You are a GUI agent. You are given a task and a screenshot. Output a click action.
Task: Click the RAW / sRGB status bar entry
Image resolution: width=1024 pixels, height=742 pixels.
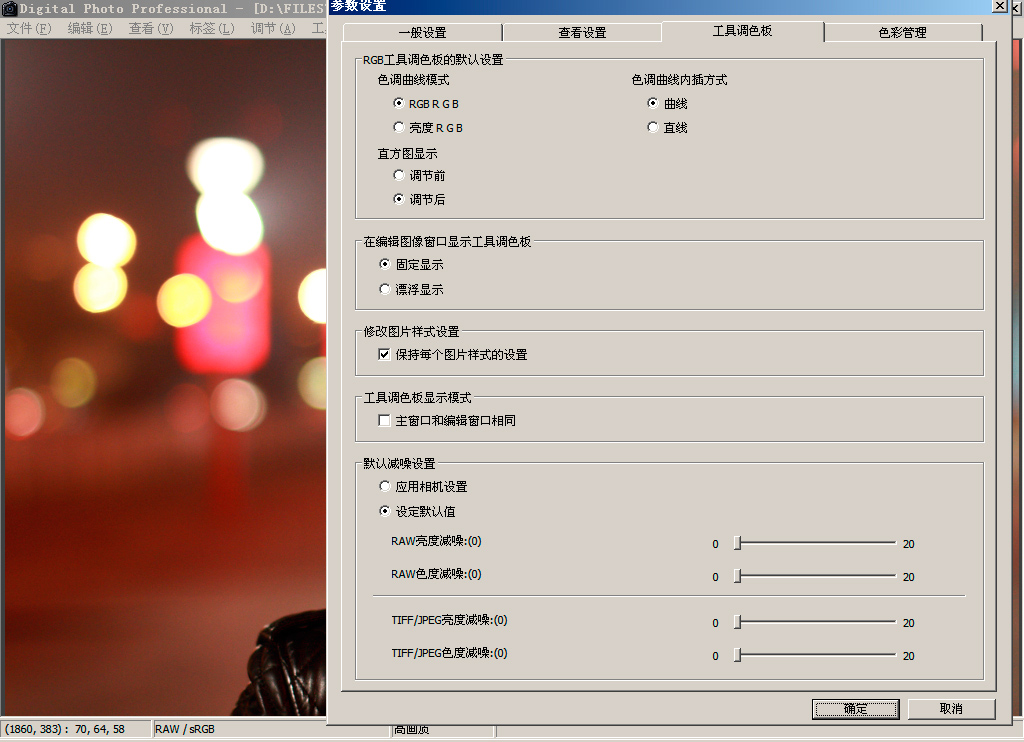click(x=185, y=729)
